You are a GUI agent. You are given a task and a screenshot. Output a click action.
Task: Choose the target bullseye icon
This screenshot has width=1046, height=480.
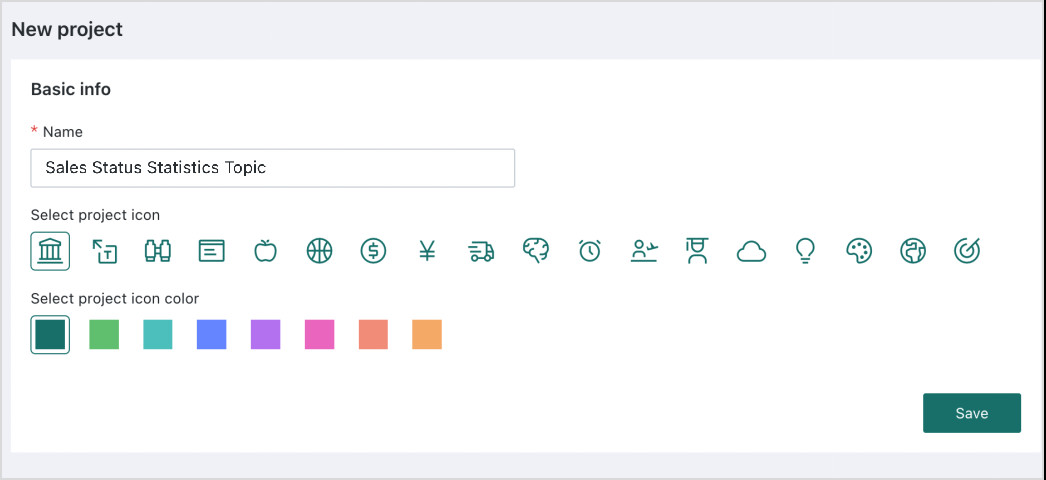coord(967,251)
